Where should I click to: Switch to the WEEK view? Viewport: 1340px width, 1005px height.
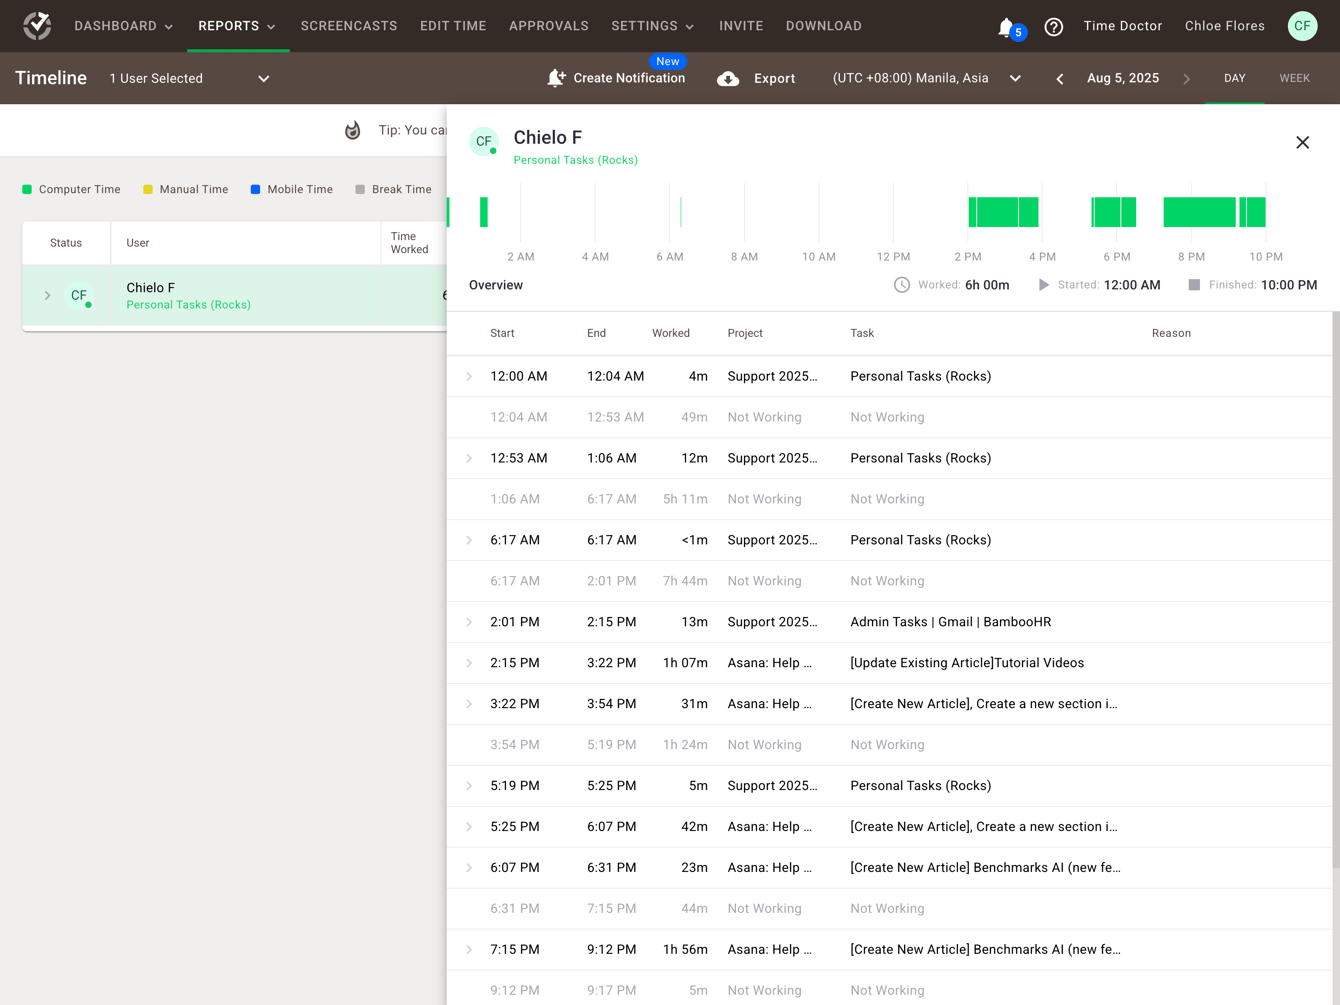click(x=1294, y=78)
